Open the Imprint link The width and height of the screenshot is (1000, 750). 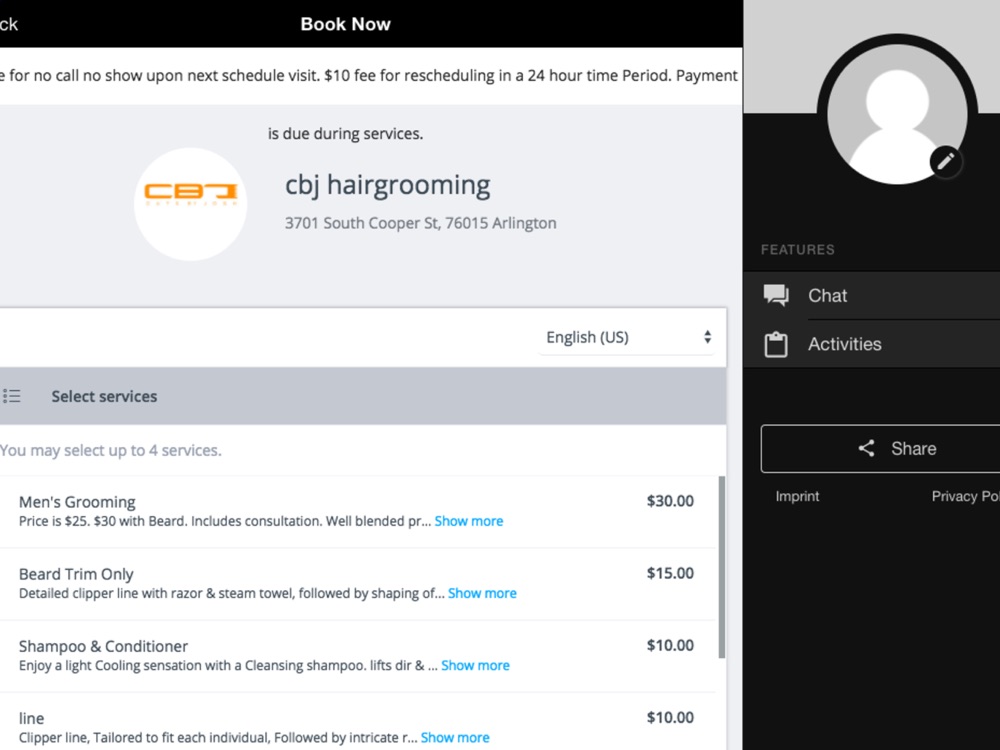coord(797,496)
